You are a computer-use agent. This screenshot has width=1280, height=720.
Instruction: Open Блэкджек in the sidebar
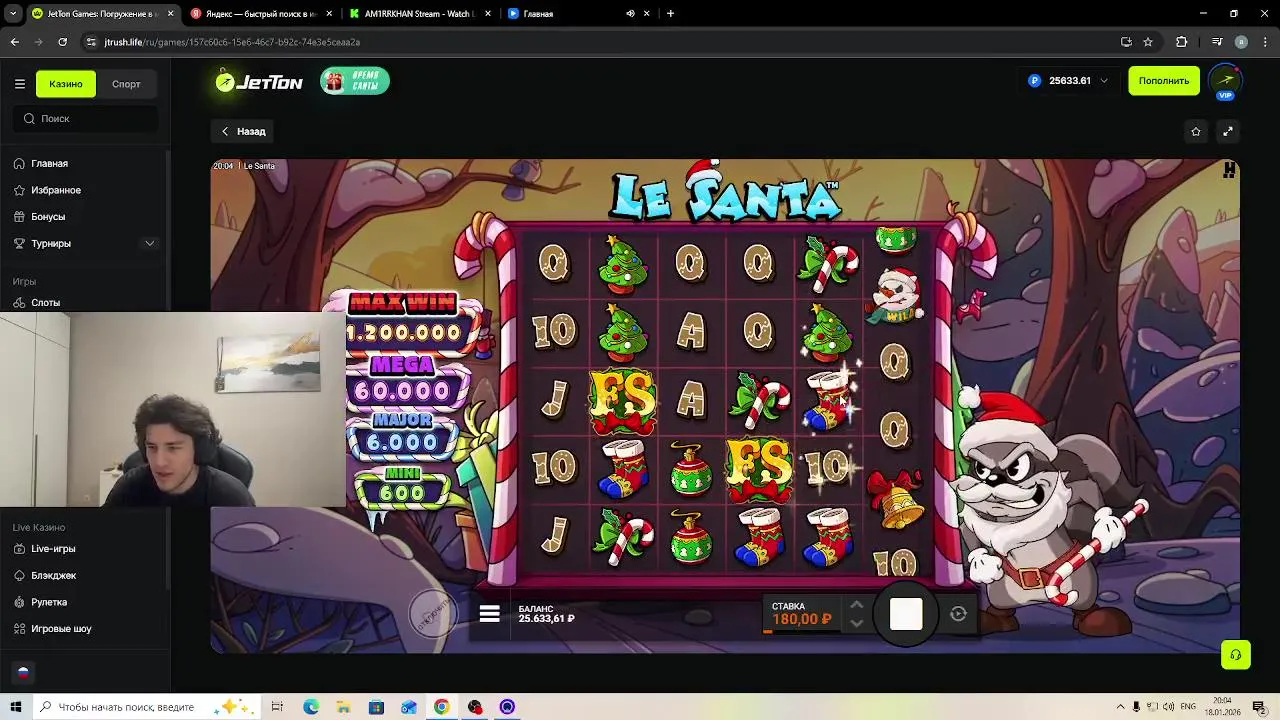[53, 576]
